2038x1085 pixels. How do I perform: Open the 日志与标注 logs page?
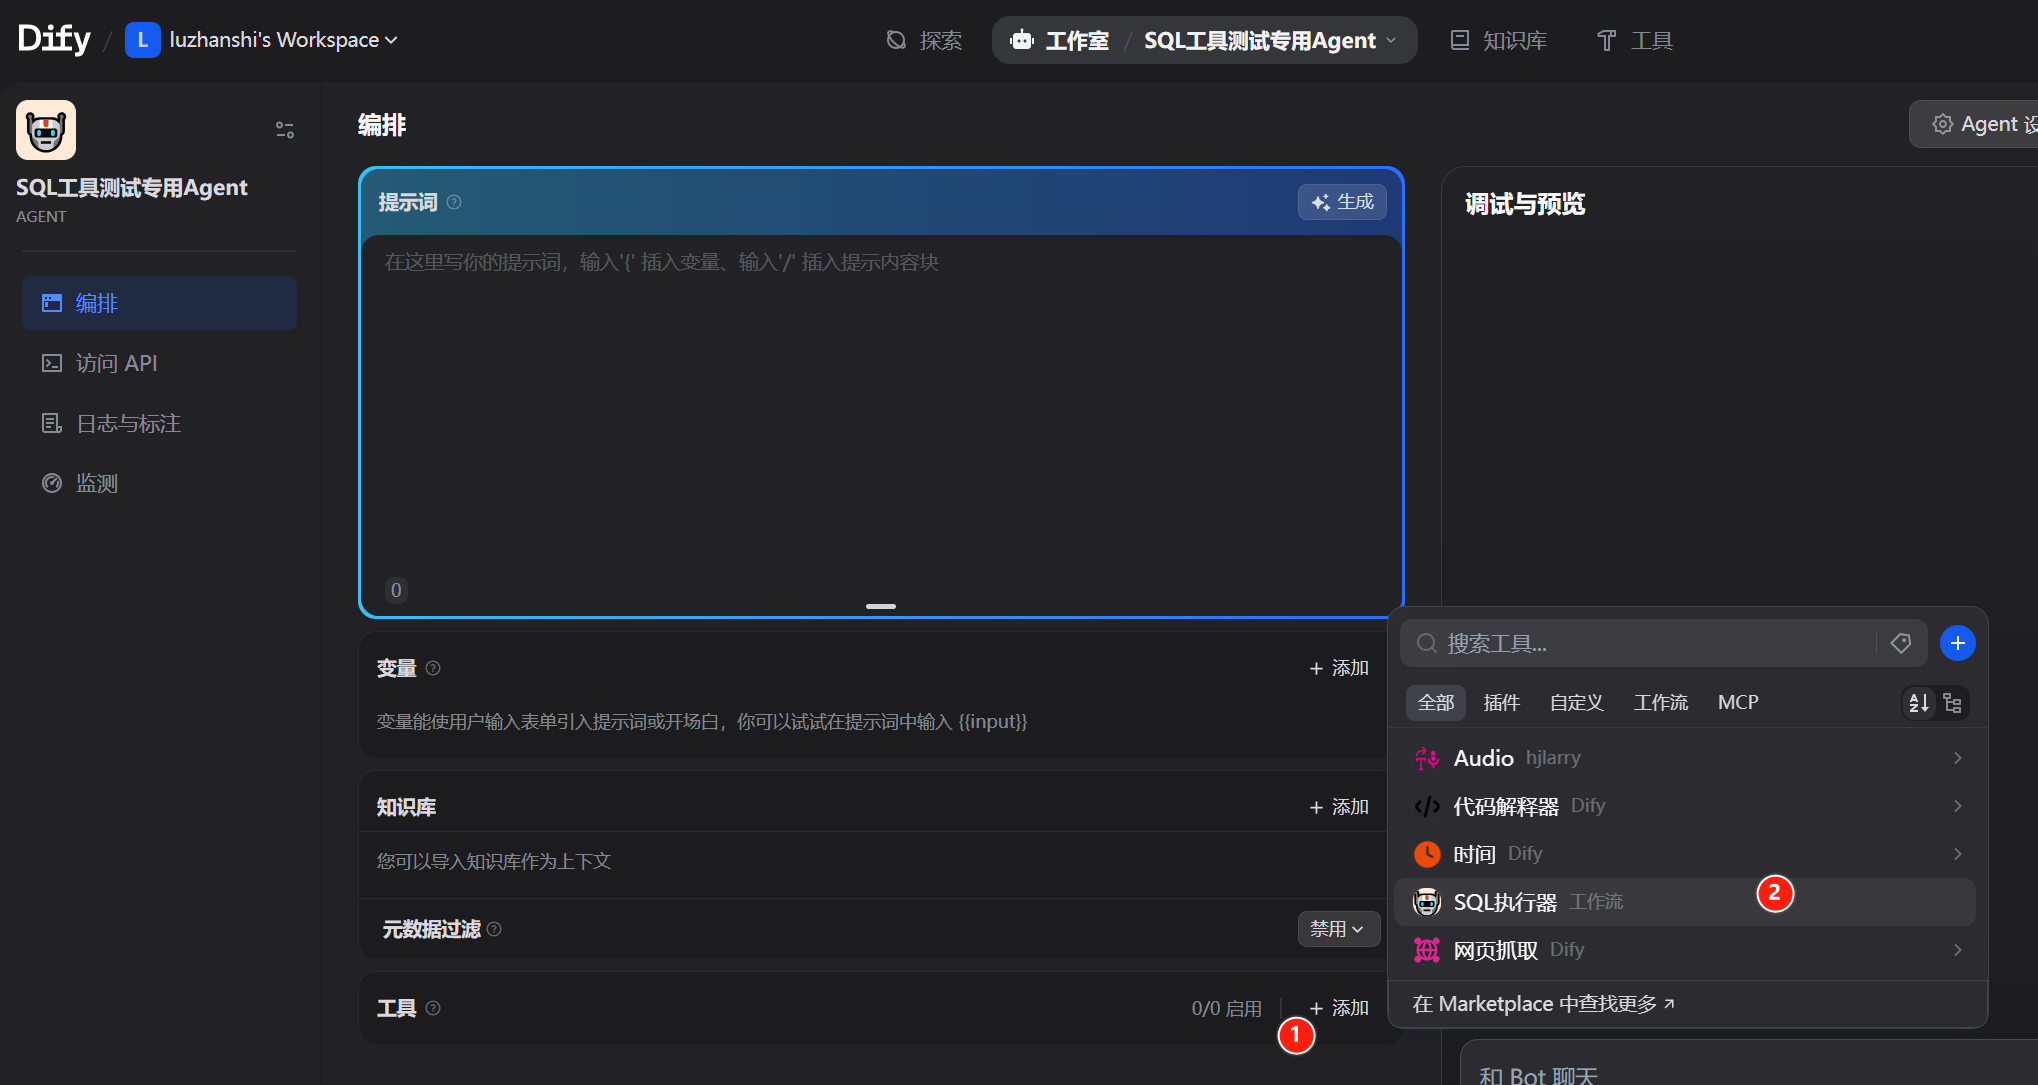(128, 423)
